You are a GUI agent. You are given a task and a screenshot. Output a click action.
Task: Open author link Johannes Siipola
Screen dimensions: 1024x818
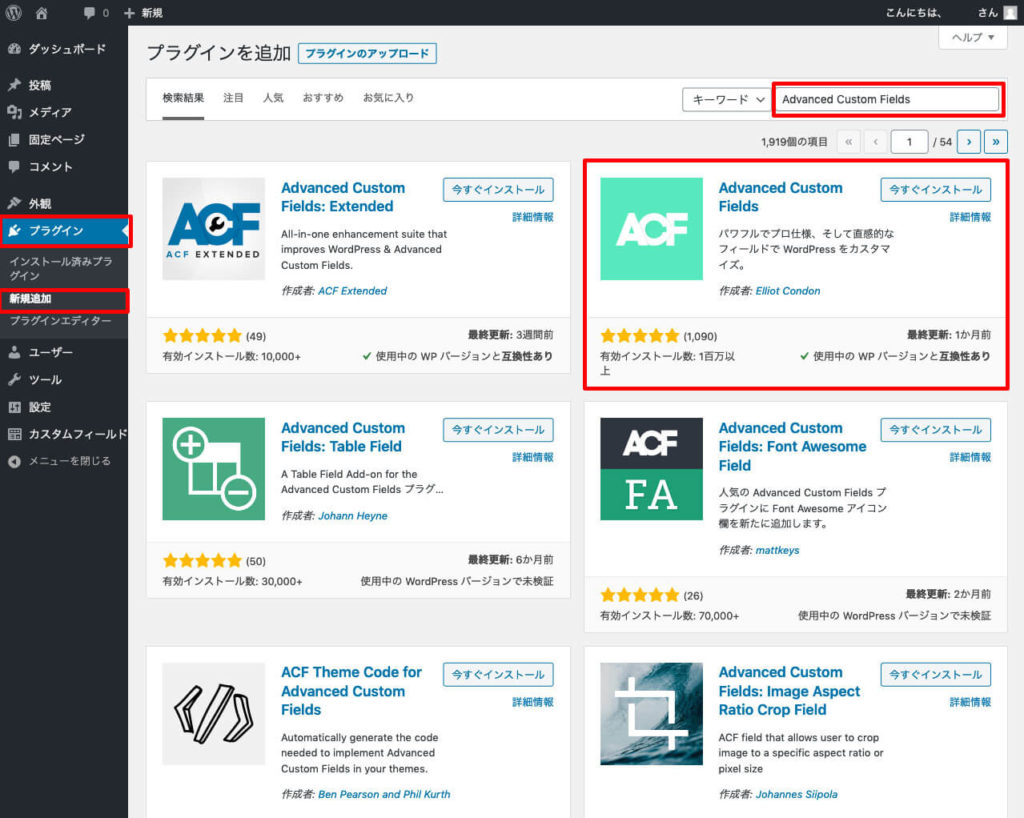[796, 794]
